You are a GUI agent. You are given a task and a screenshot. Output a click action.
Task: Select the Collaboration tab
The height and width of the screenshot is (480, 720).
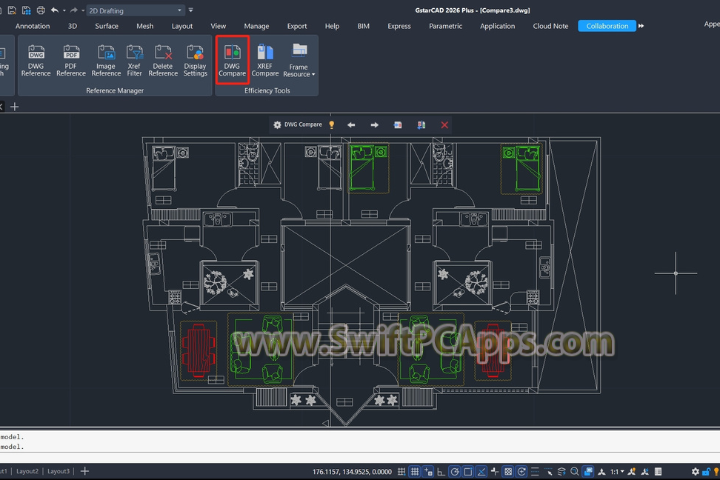(x=607, y=26)
